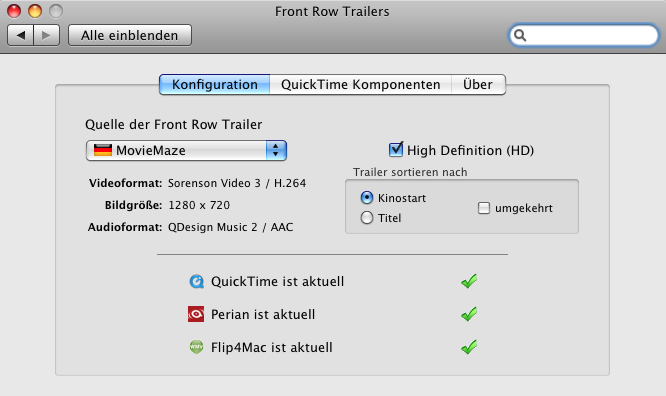Switch to the QuickTime Komponenten tab
Viewport: 666px width, 396px height.
(x=361, y=85)
